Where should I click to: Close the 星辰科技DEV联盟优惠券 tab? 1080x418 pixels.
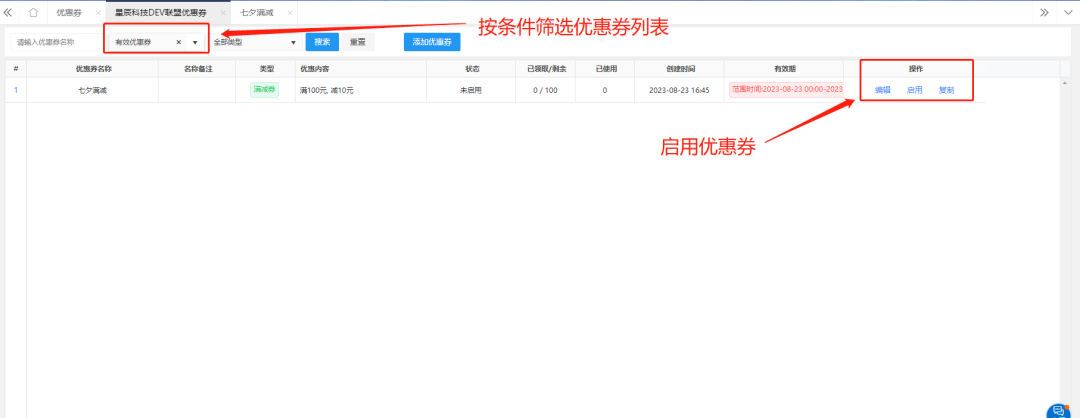tap(223, 13)
